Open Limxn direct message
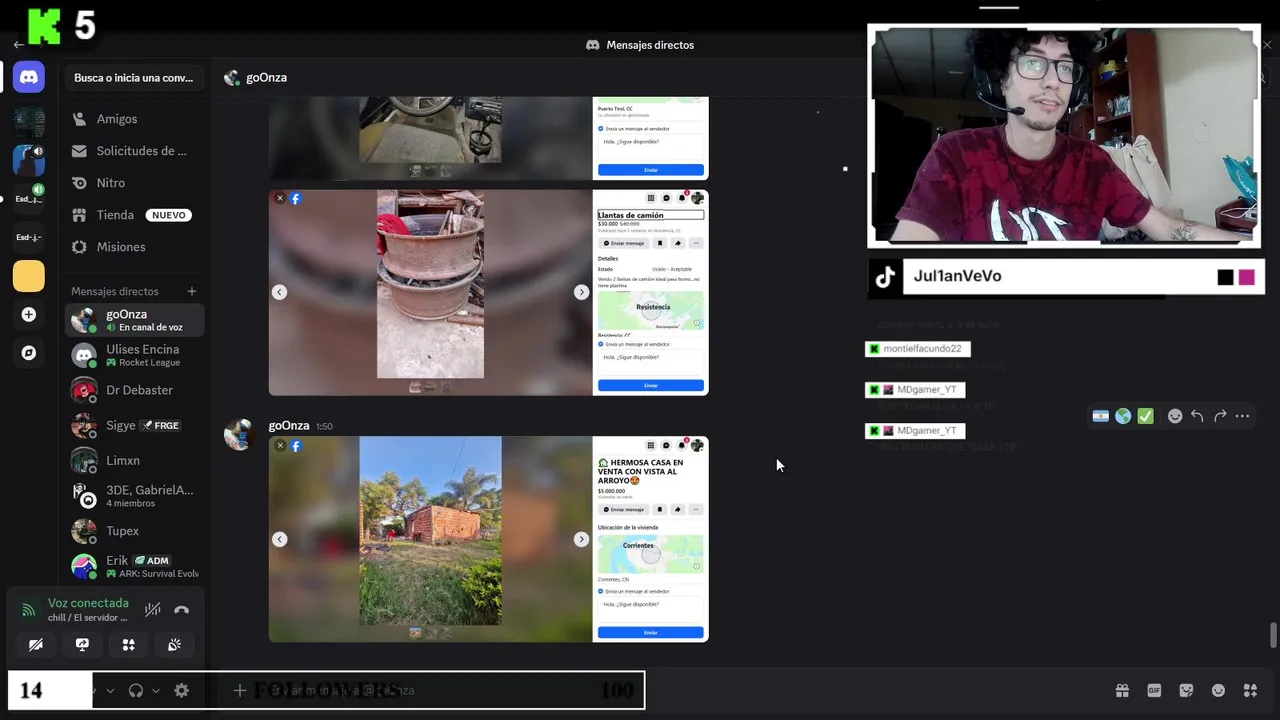1280x720 pixels. [x=134, y=460]
